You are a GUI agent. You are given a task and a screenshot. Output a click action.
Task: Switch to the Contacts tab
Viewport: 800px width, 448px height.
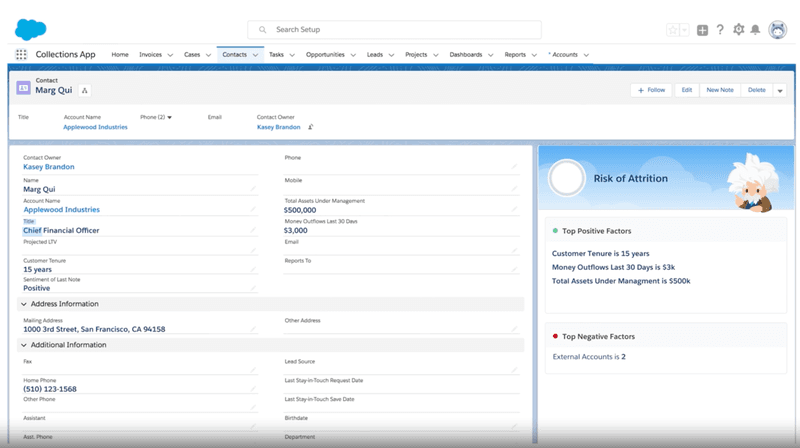click(x=234, y=55)
